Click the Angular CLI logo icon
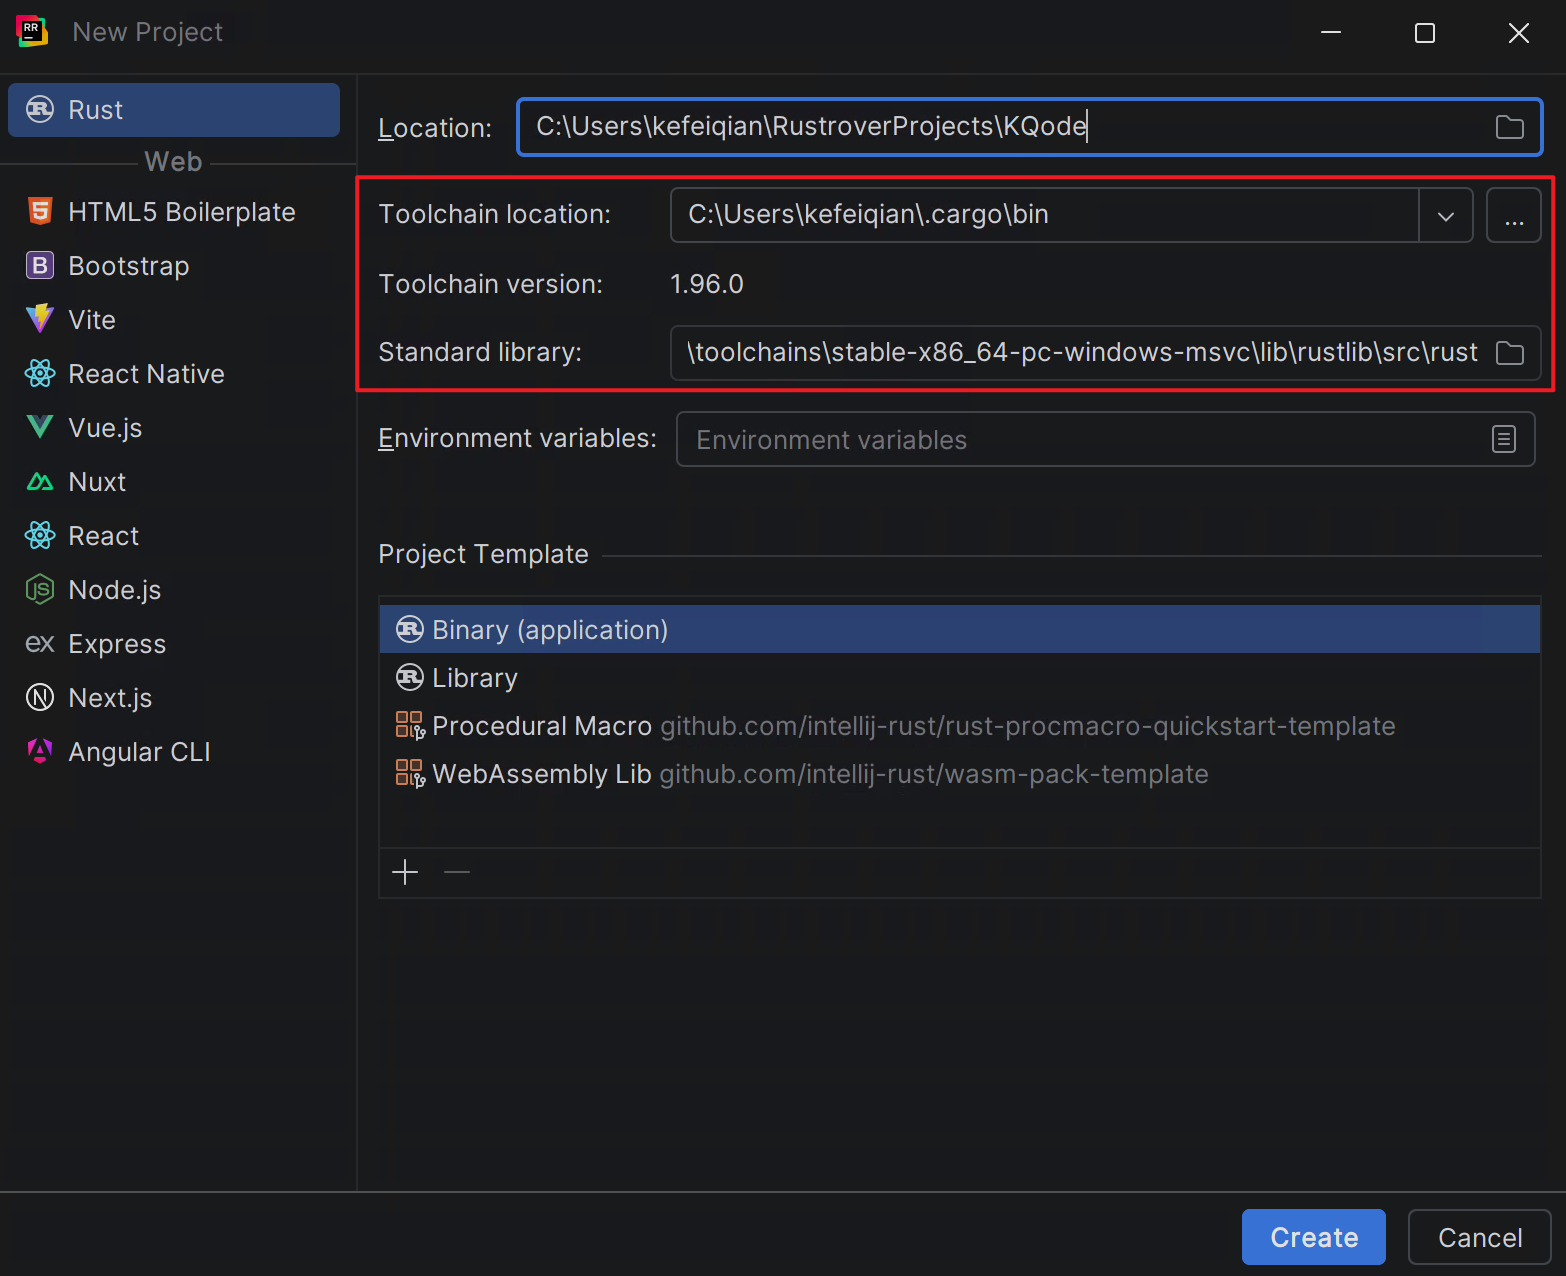This screenshot has height=1276, width=1566. click(40, 751)
